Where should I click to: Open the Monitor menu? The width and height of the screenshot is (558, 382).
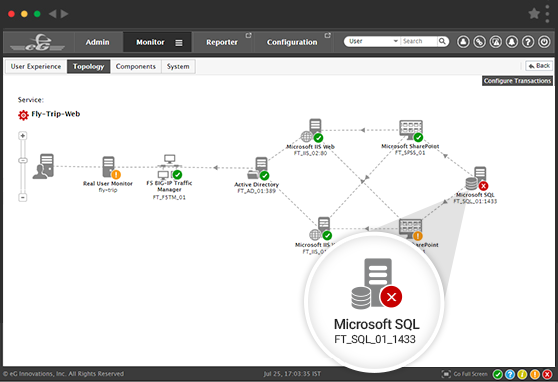150,42
